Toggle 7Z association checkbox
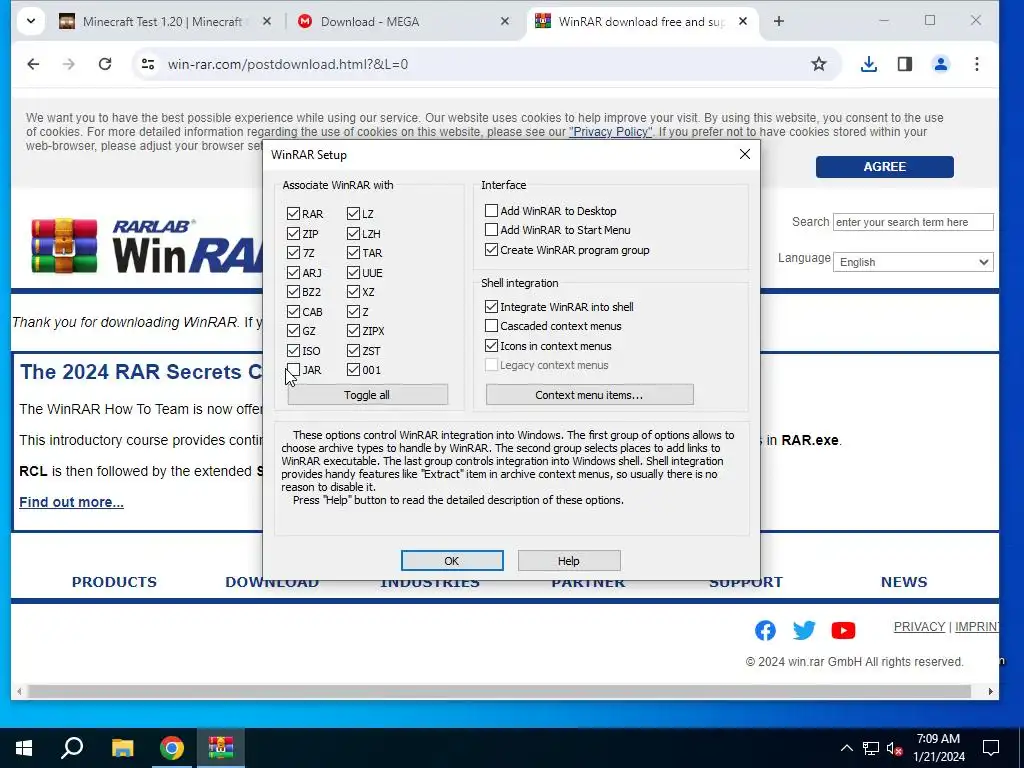The height and width of the screenshot is (768, 1024). coord(293,253)
